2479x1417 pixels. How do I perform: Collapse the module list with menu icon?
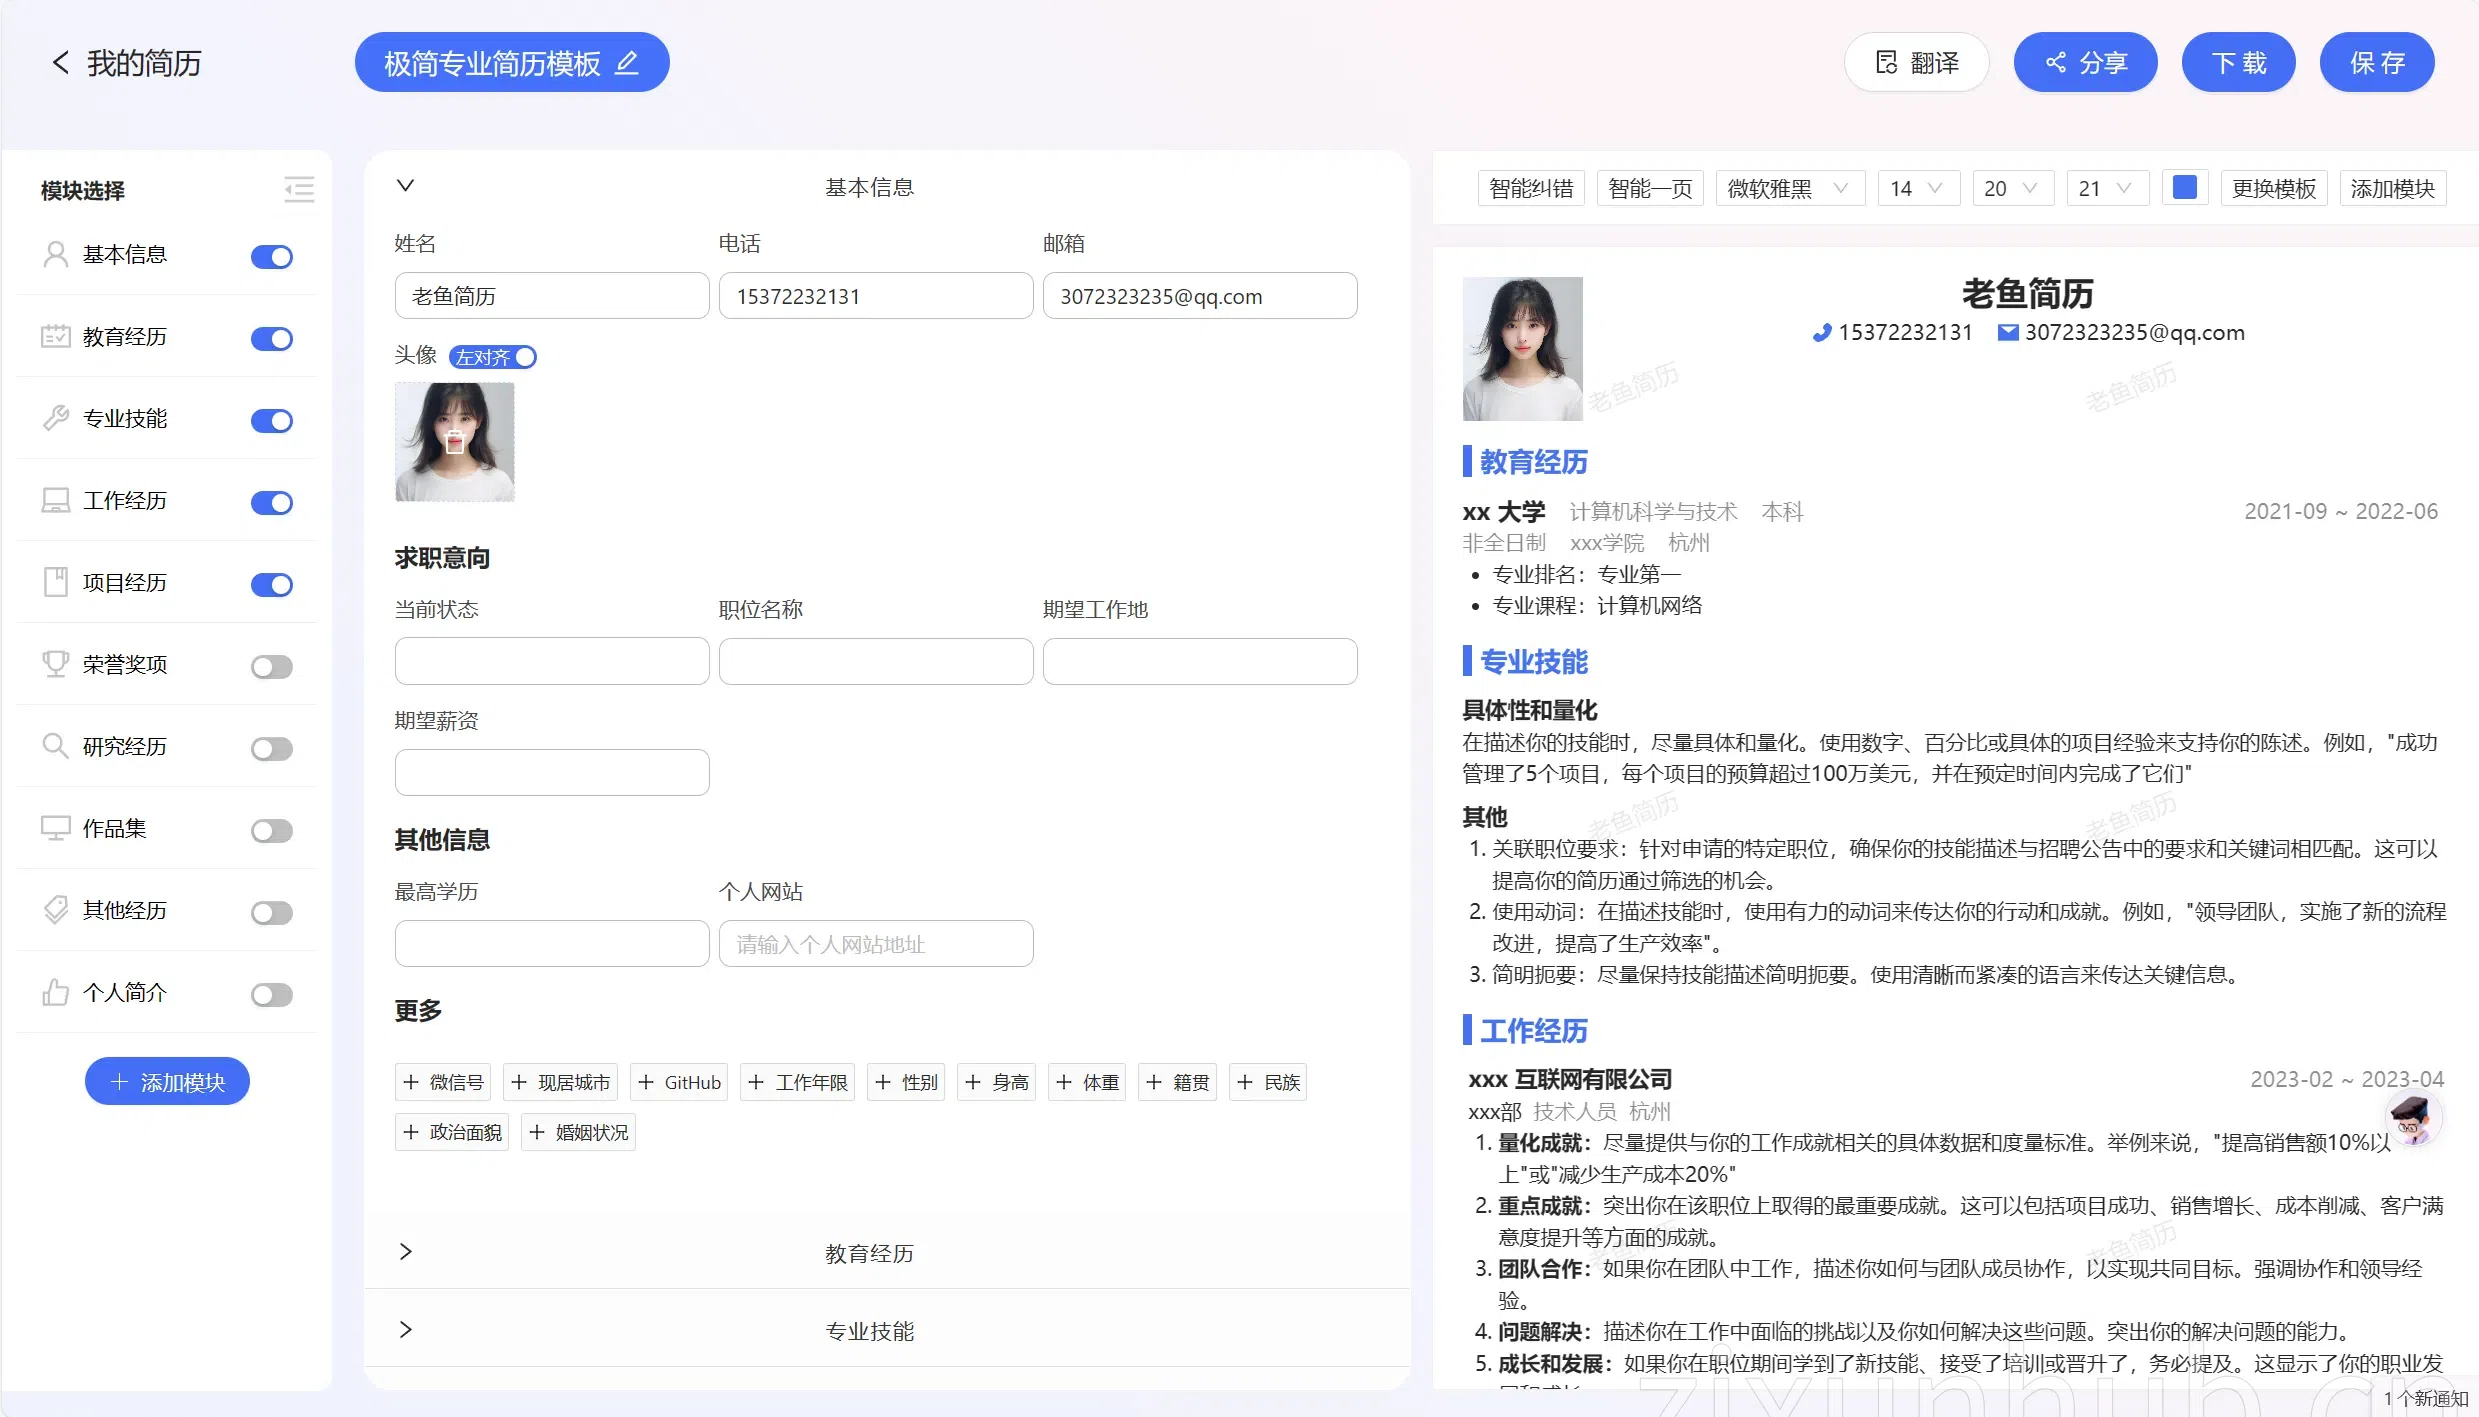pyautogui.click(x=299, y=189)
